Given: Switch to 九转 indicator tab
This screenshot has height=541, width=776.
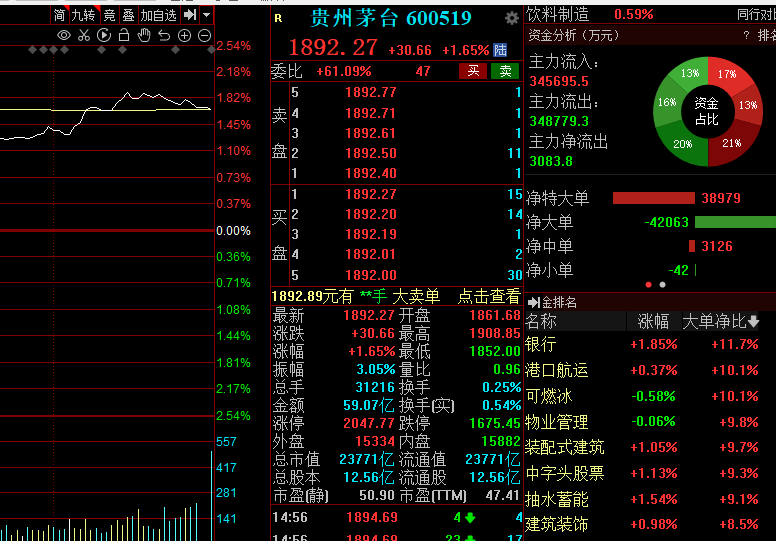Looking at the screenshot, I should (x=83, y=15).
